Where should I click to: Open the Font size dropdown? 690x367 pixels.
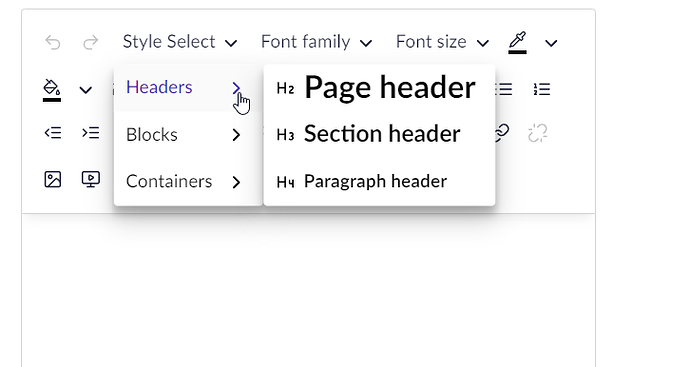442,42
